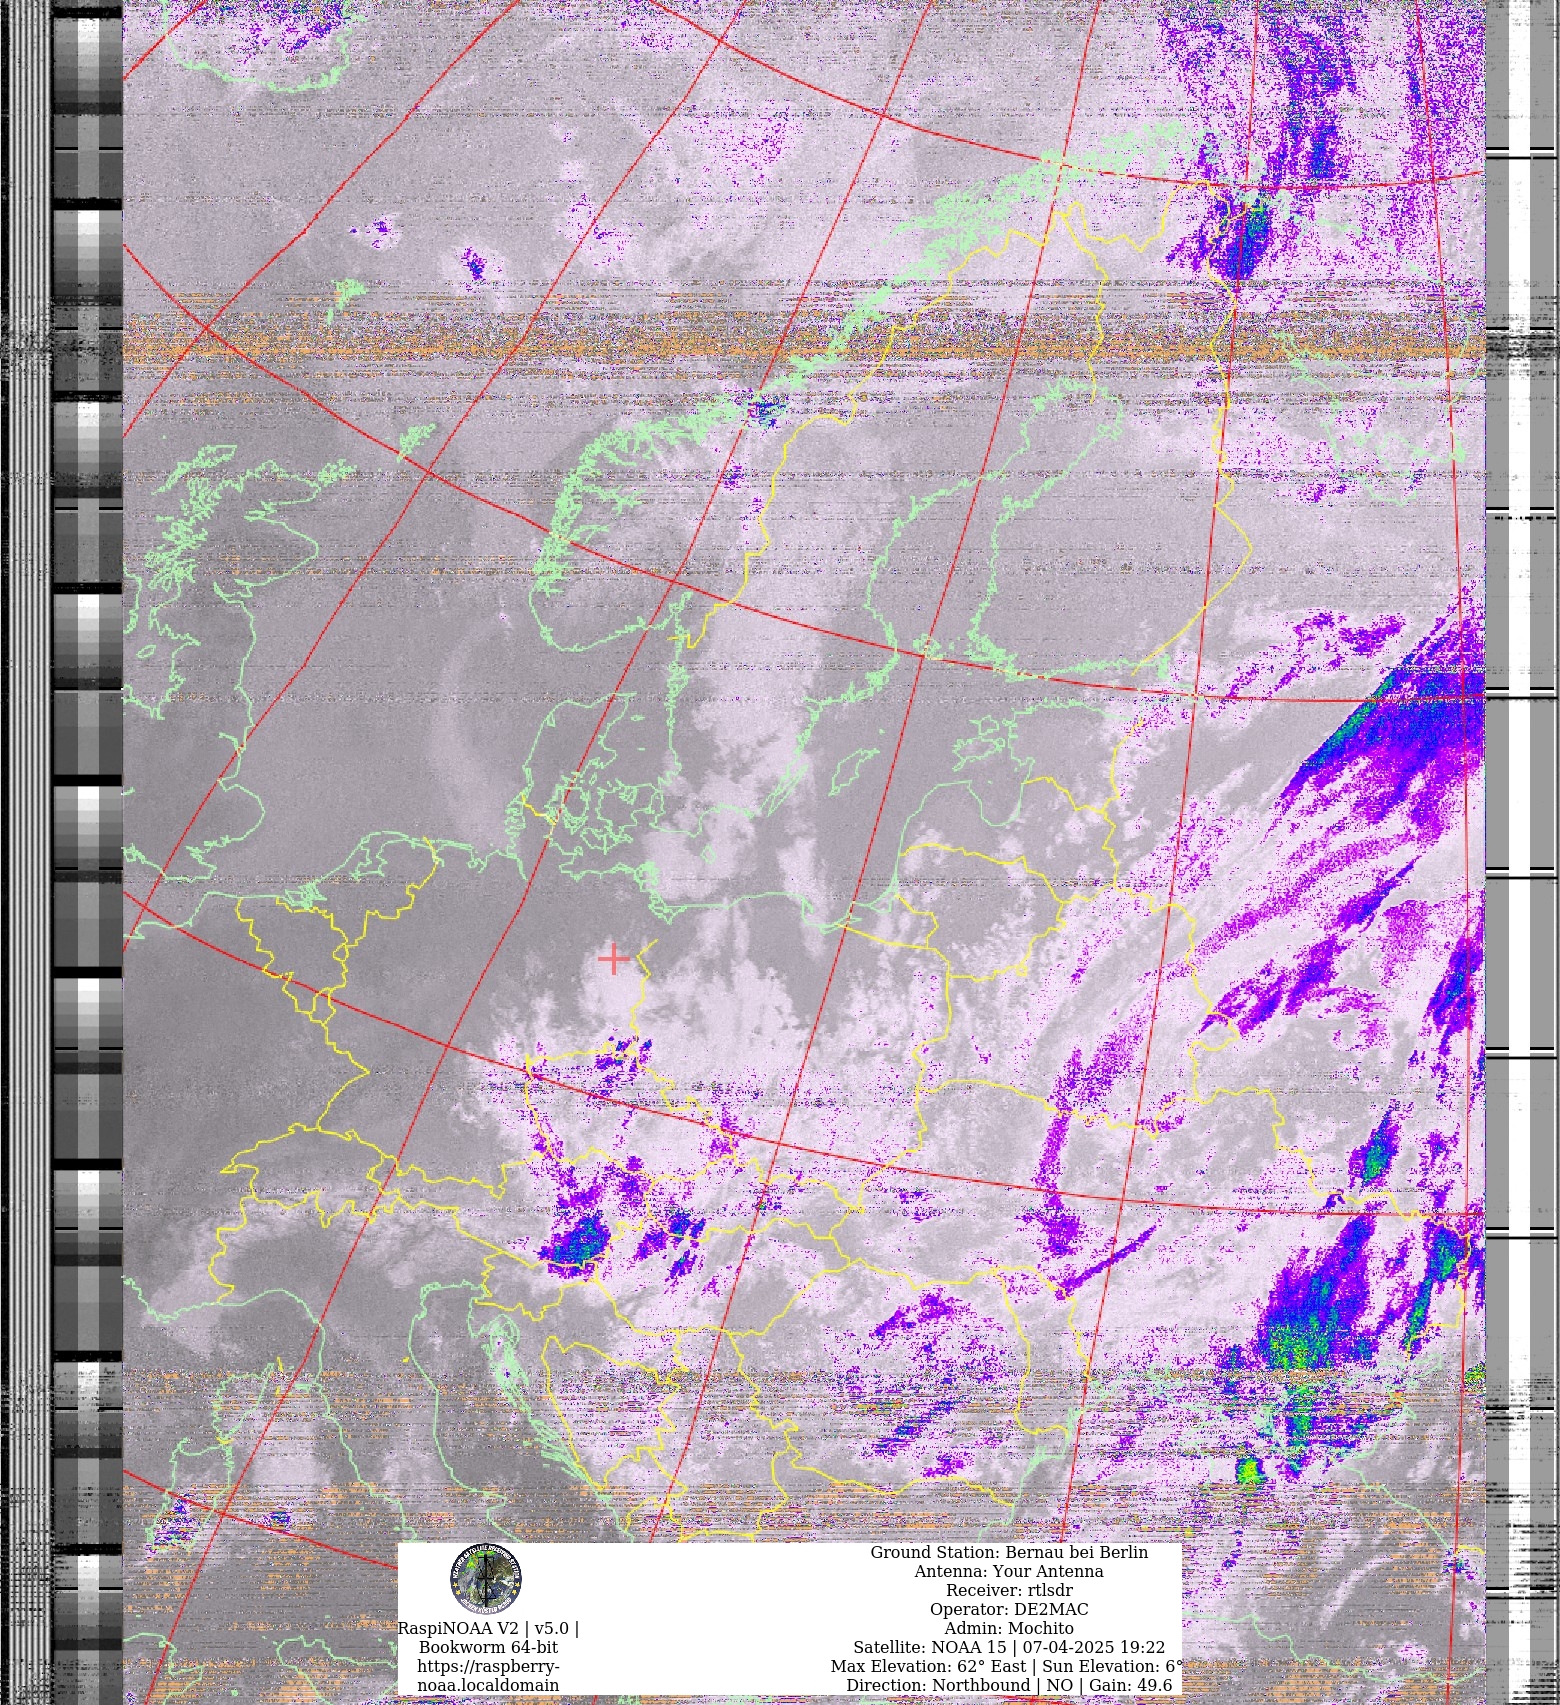Click the RaspiNOAA round logo badge
The width and height of the screenshot is (1560, 1705).
coord(486,1579)
